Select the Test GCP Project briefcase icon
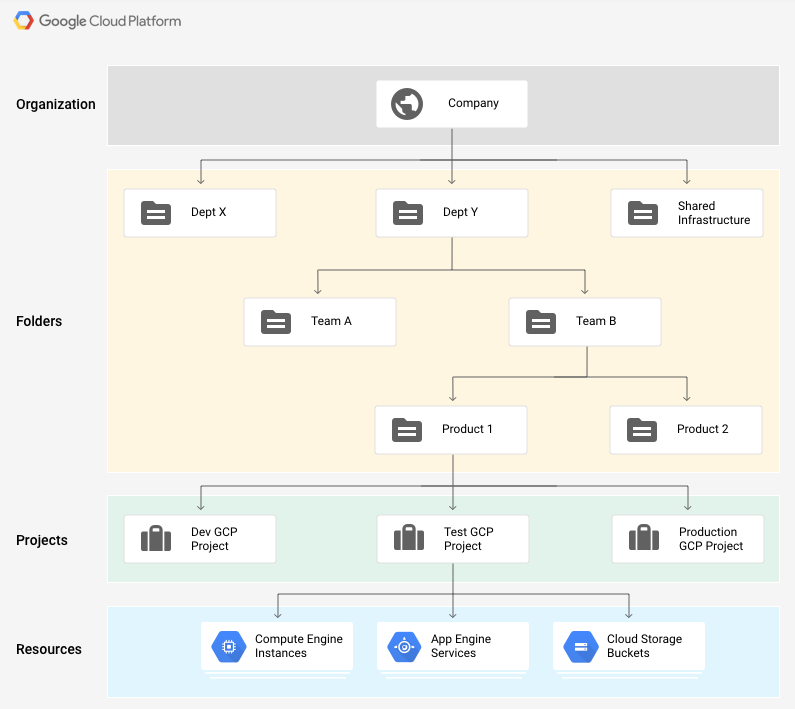The image size is (795, 709). (x=409, y=538)
